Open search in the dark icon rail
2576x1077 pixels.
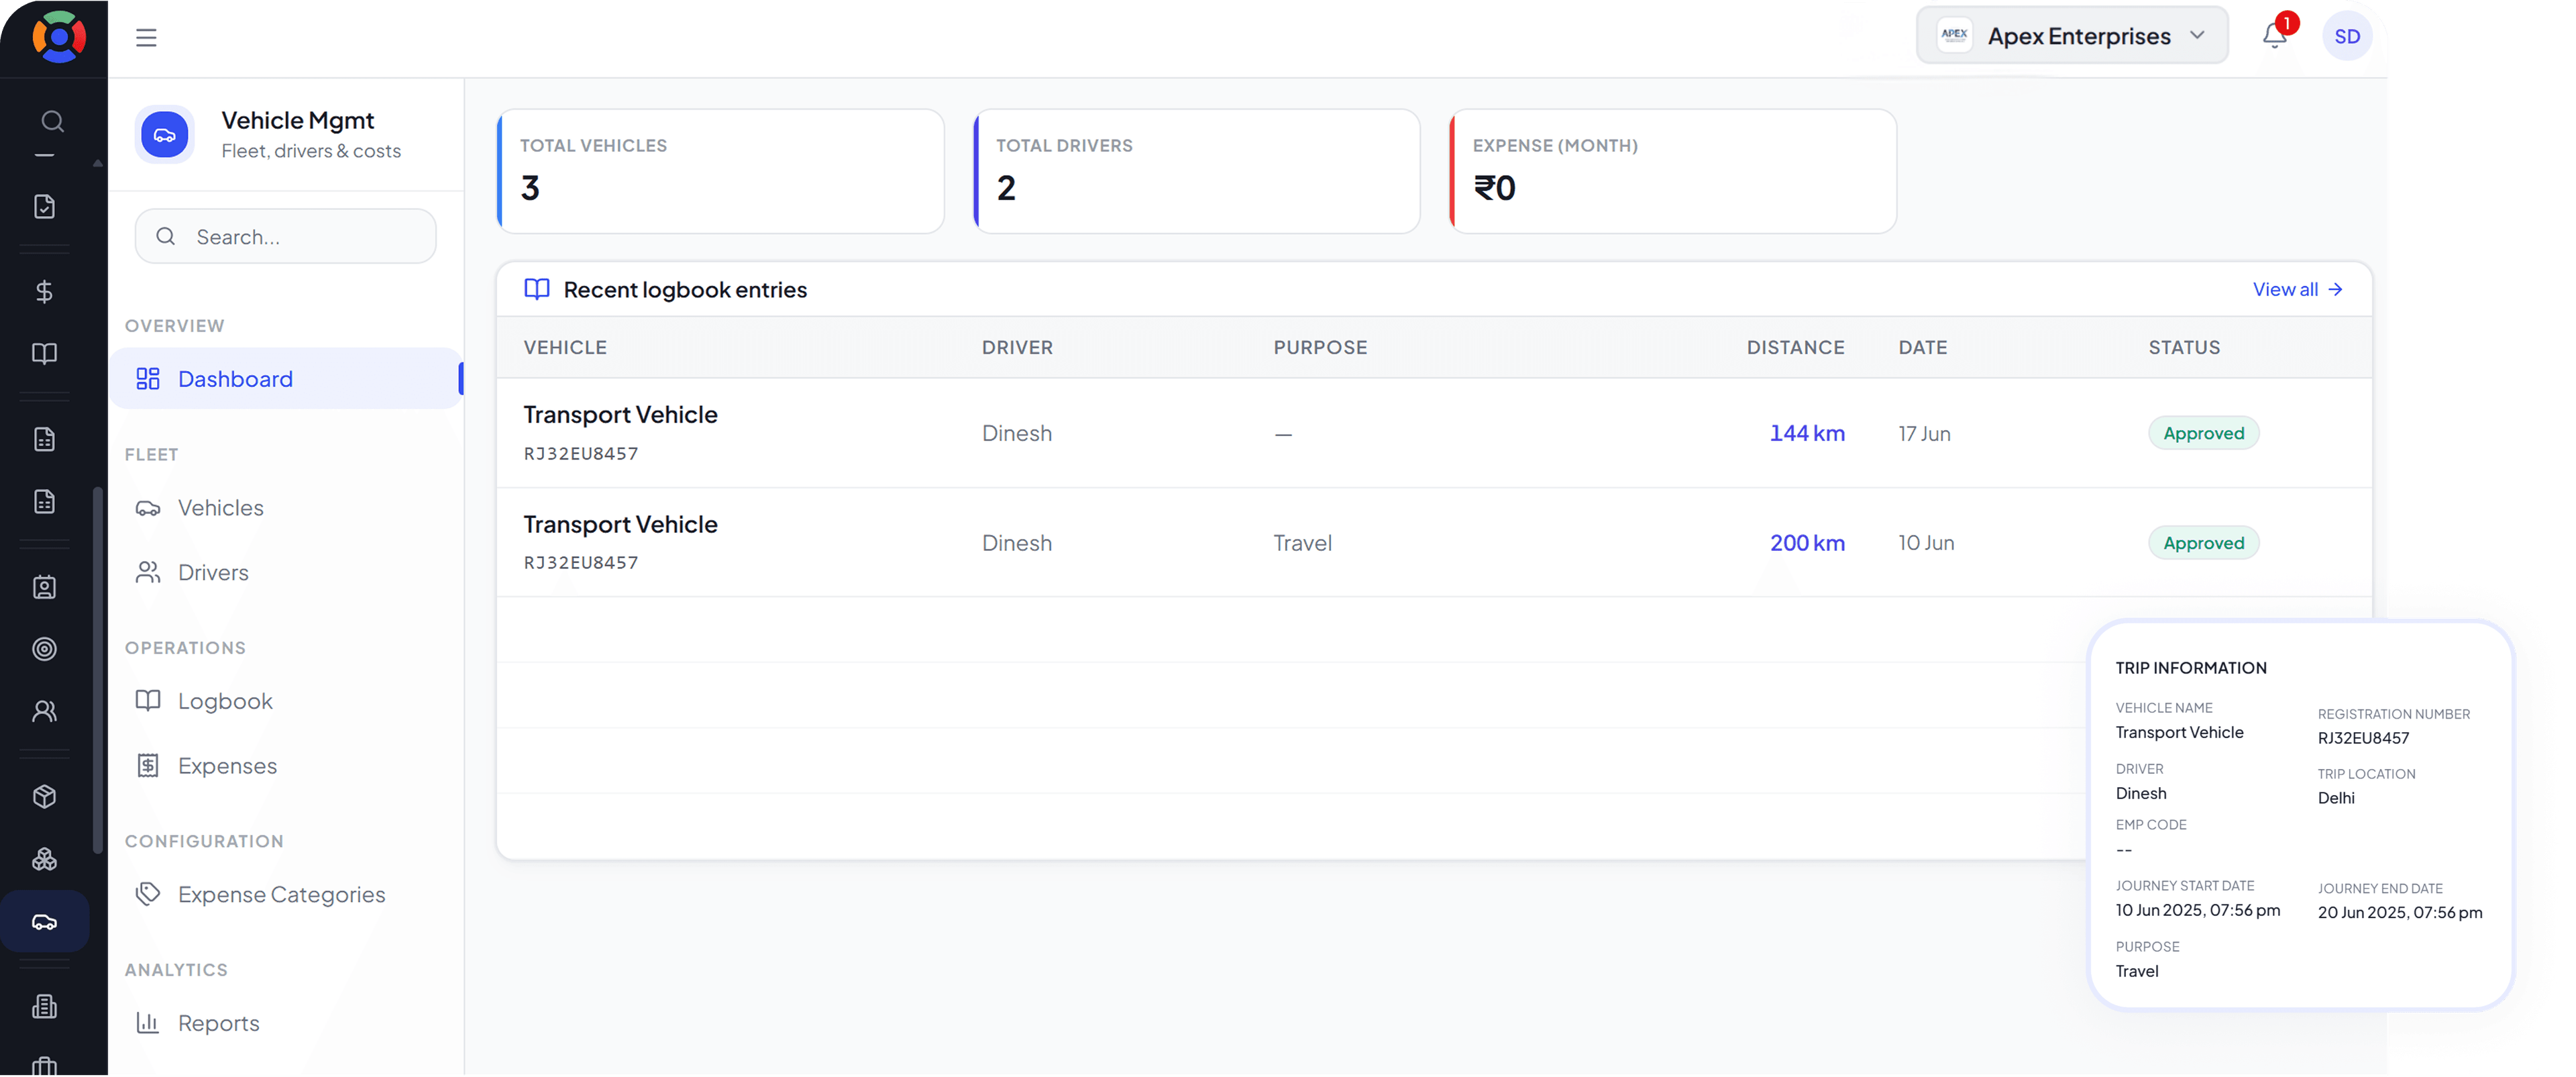(53, 121)
